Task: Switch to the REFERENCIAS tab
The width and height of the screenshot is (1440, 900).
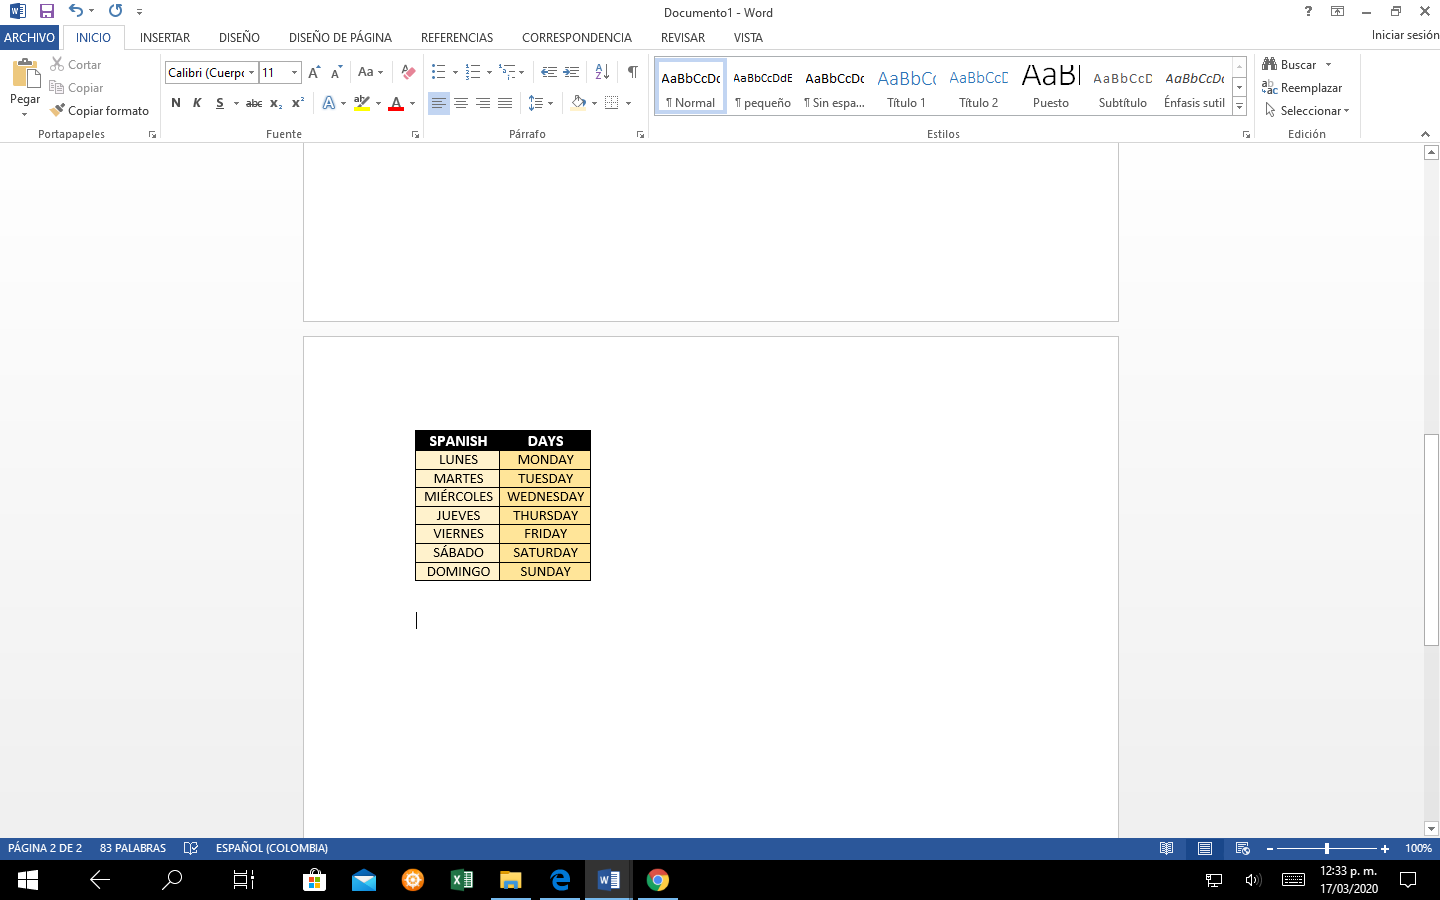Action: [457, 37]
